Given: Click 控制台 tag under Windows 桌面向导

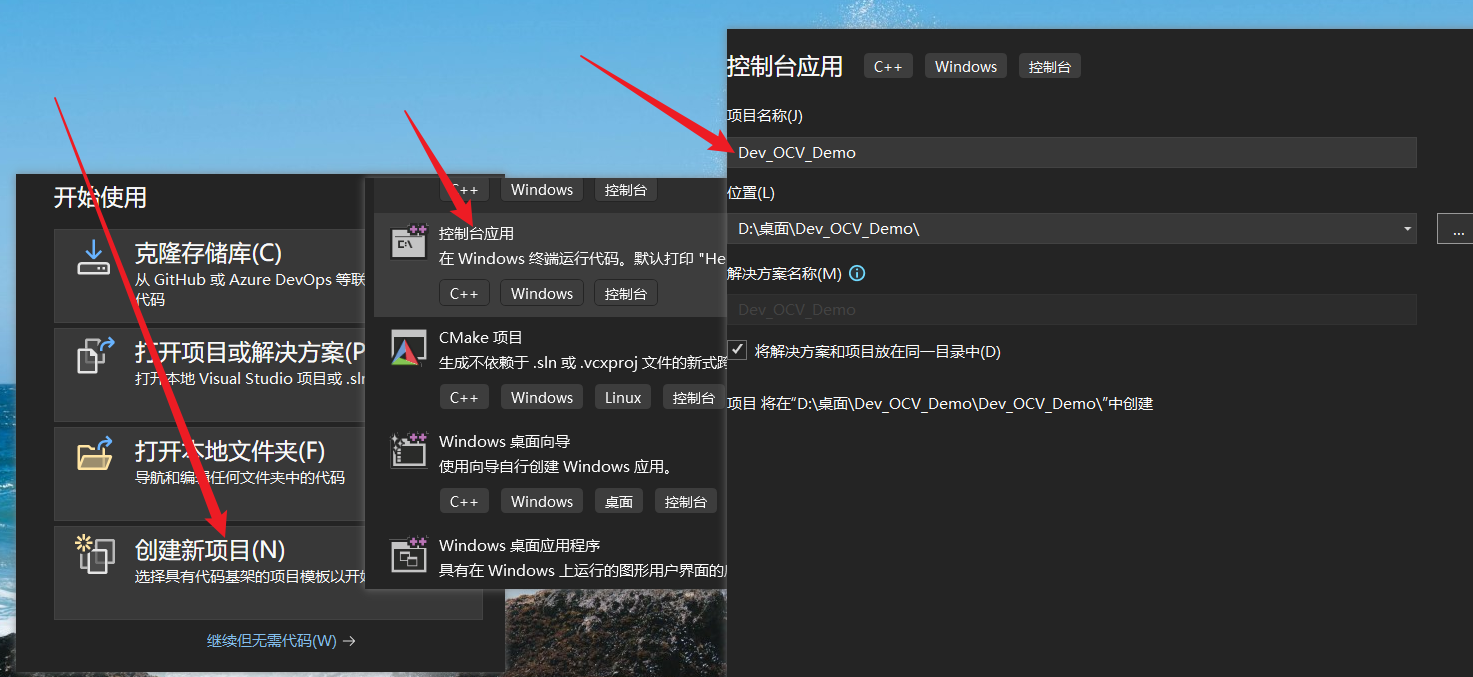Looking at the screenshot, I should click(686, 501).
